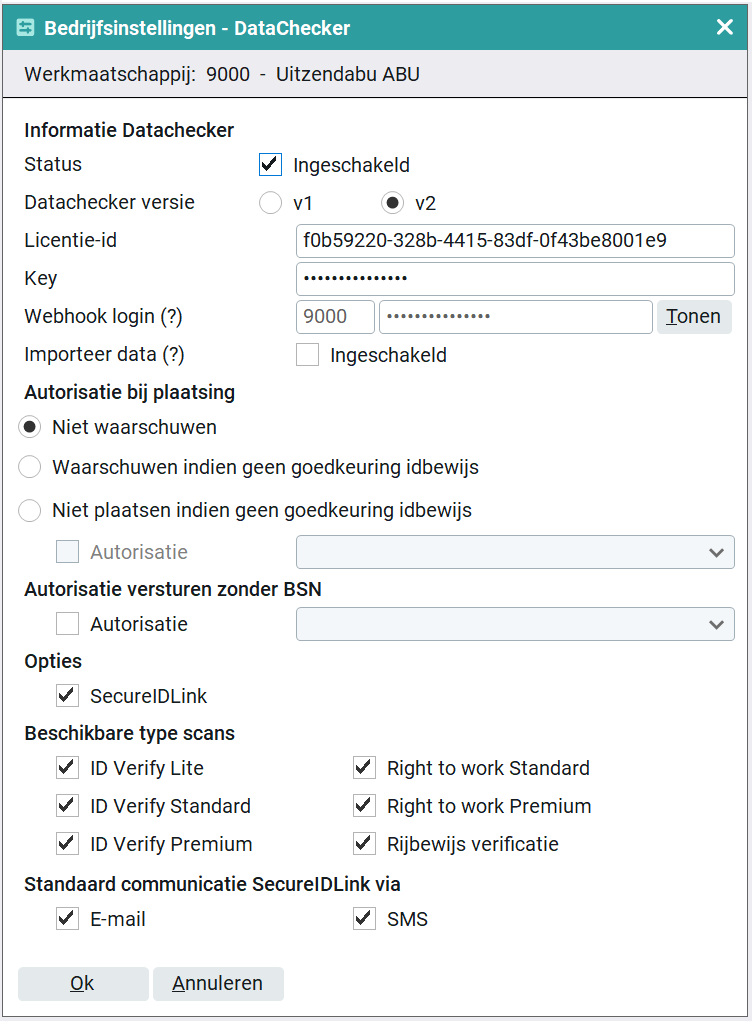Disable Rijbewijs verificatie scan type
This screenshot has height=1021, width=752.
pos(365,844)
